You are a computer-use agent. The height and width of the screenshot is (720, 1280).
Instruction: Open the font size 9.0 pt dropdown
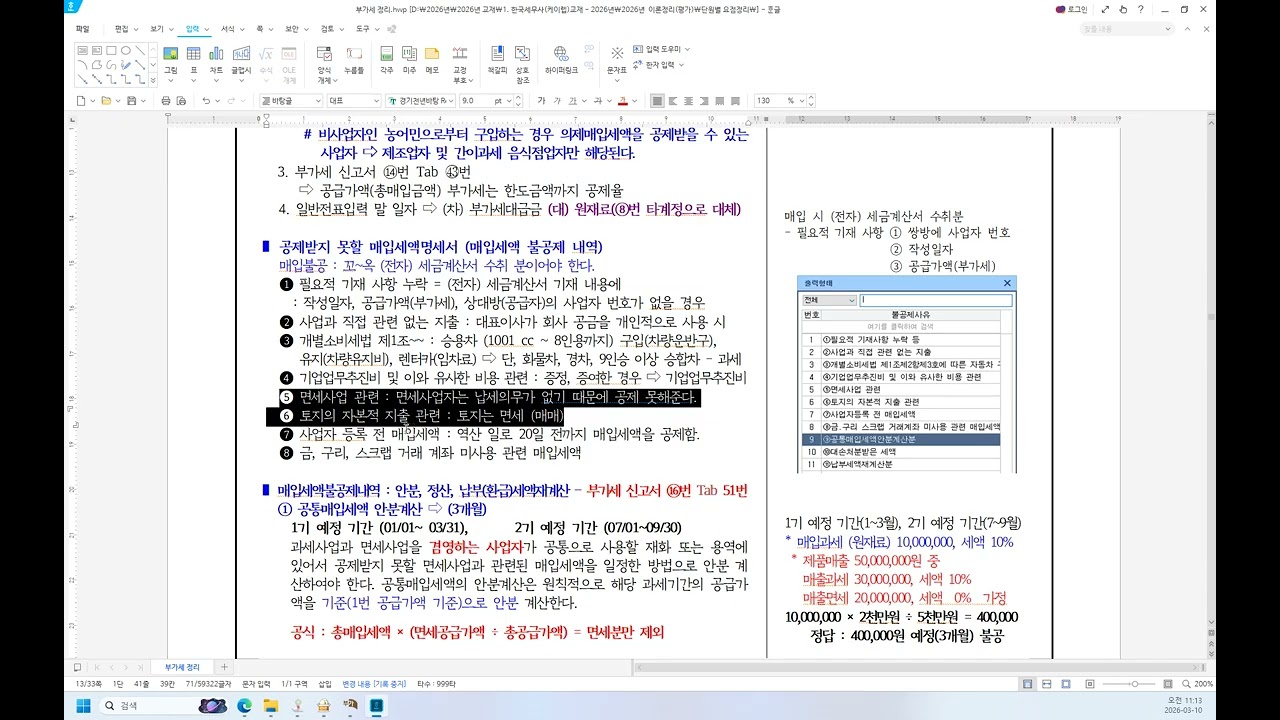coord(511,100)
